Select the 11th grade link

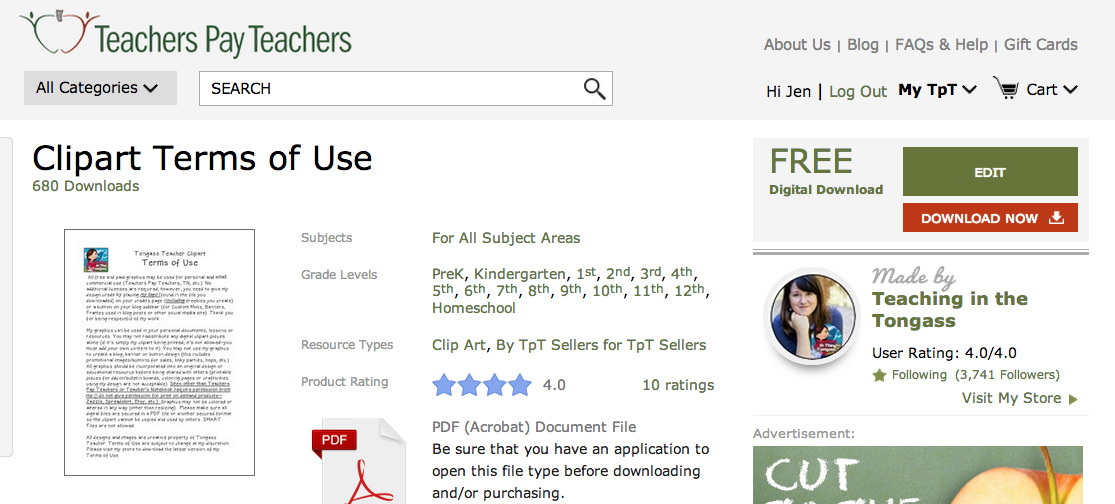click(648, 290)
